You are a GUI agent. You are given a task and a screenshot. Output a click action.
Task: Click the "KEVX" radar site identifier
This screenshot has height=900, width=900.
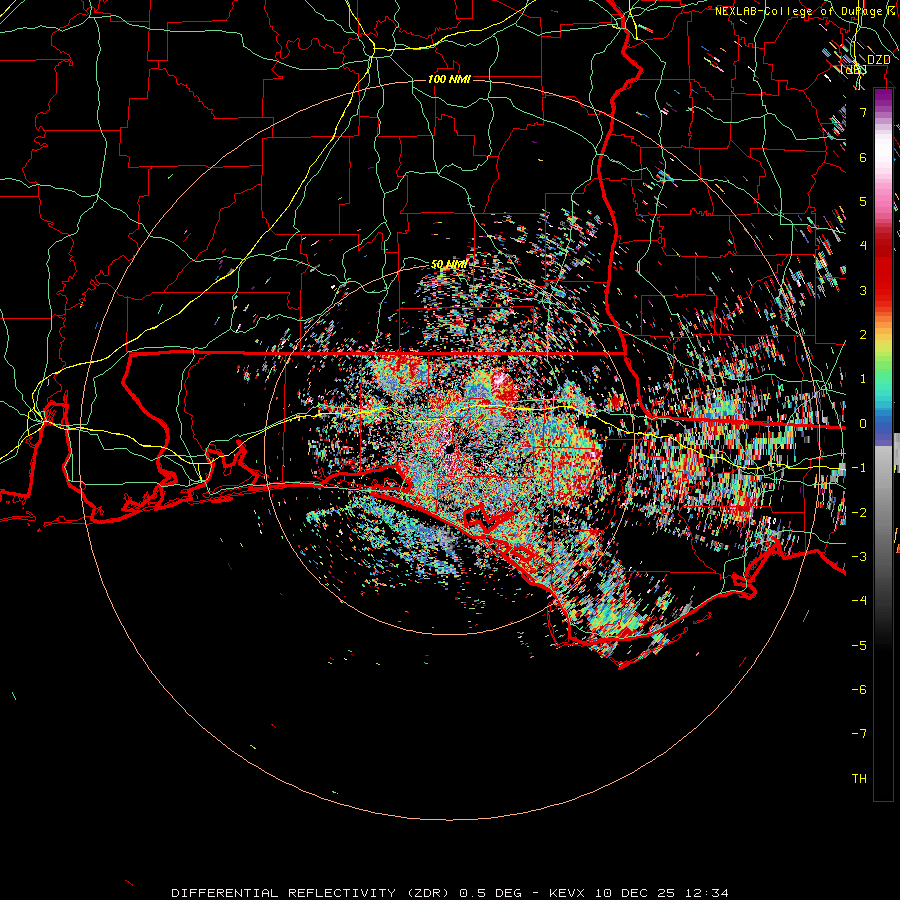[x=567, y=893]
